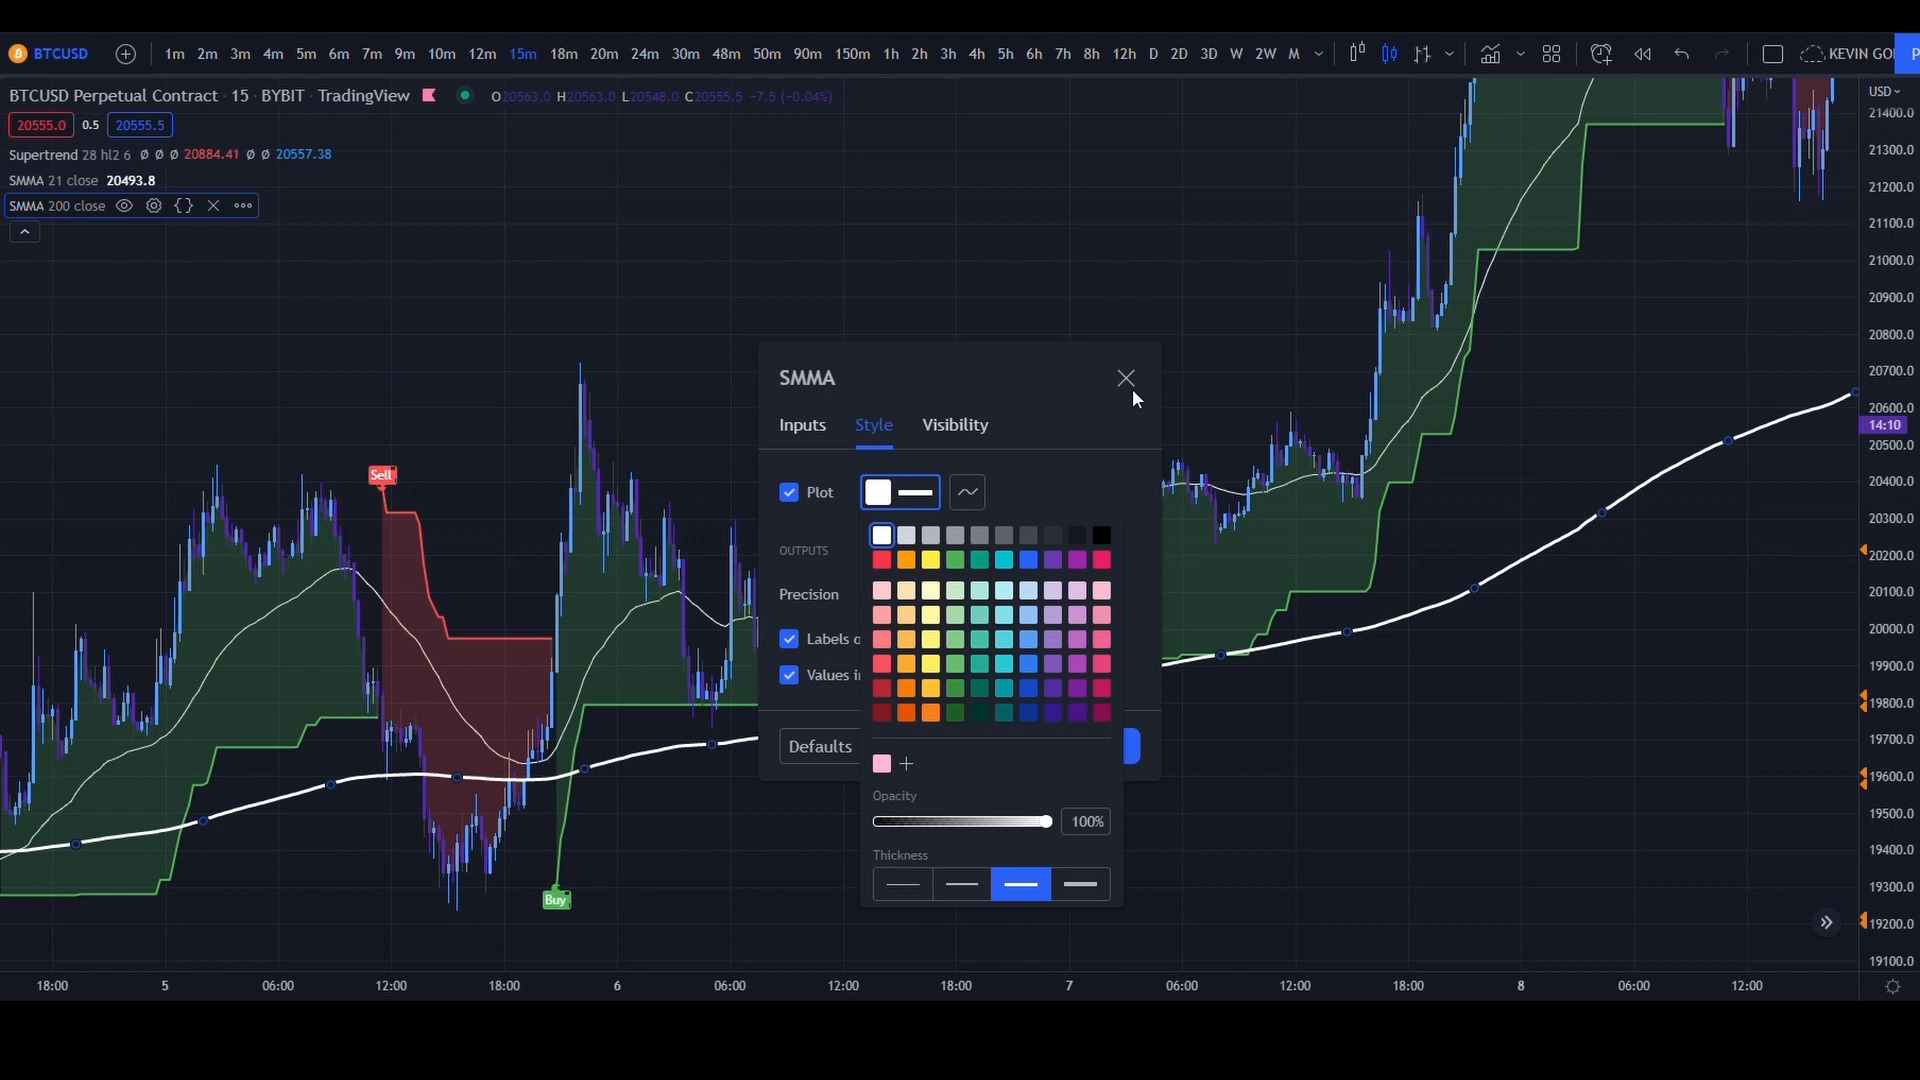Image resolution: width=1920 pixels, height=1080 pixels.
Task: Toggle the Values checkbox
Action: pos(789,675)
